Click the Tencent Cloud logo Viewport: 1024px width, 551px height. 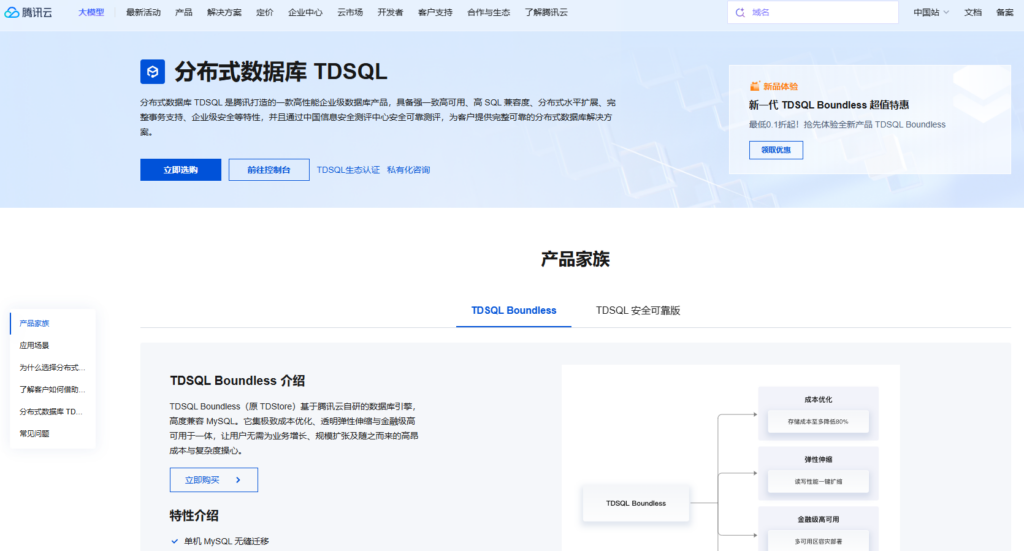[x=28, y=12]
